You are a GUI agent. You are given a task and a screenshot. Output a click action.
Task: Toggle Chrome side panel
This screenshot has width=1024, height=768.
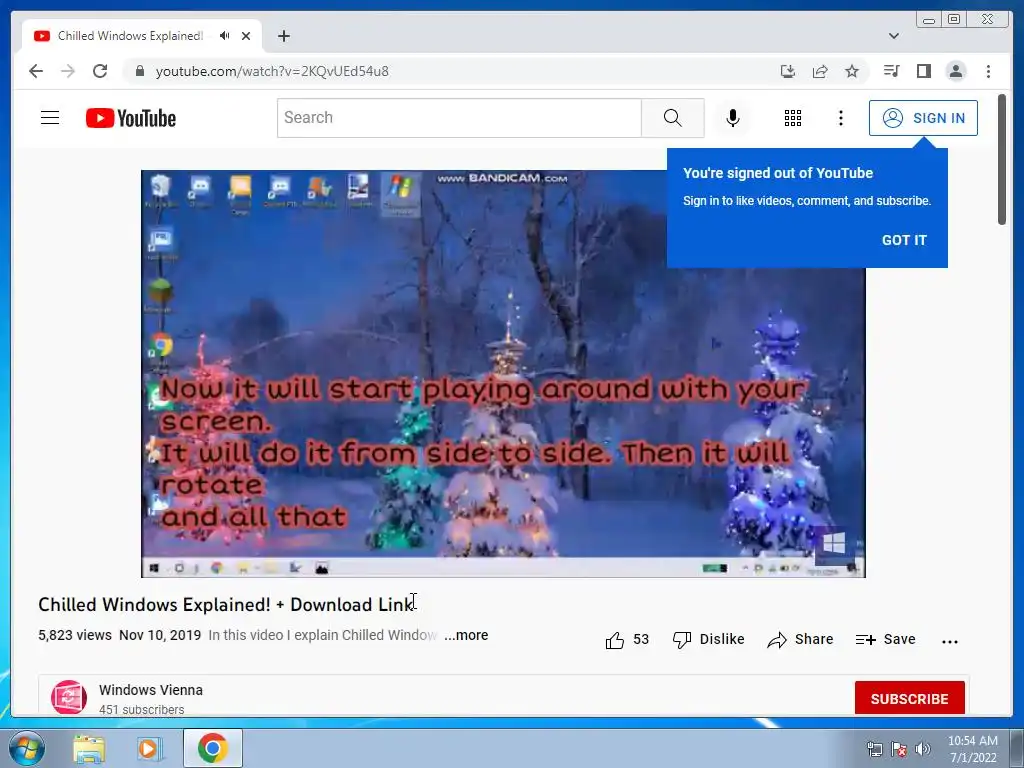pos(923,71)
